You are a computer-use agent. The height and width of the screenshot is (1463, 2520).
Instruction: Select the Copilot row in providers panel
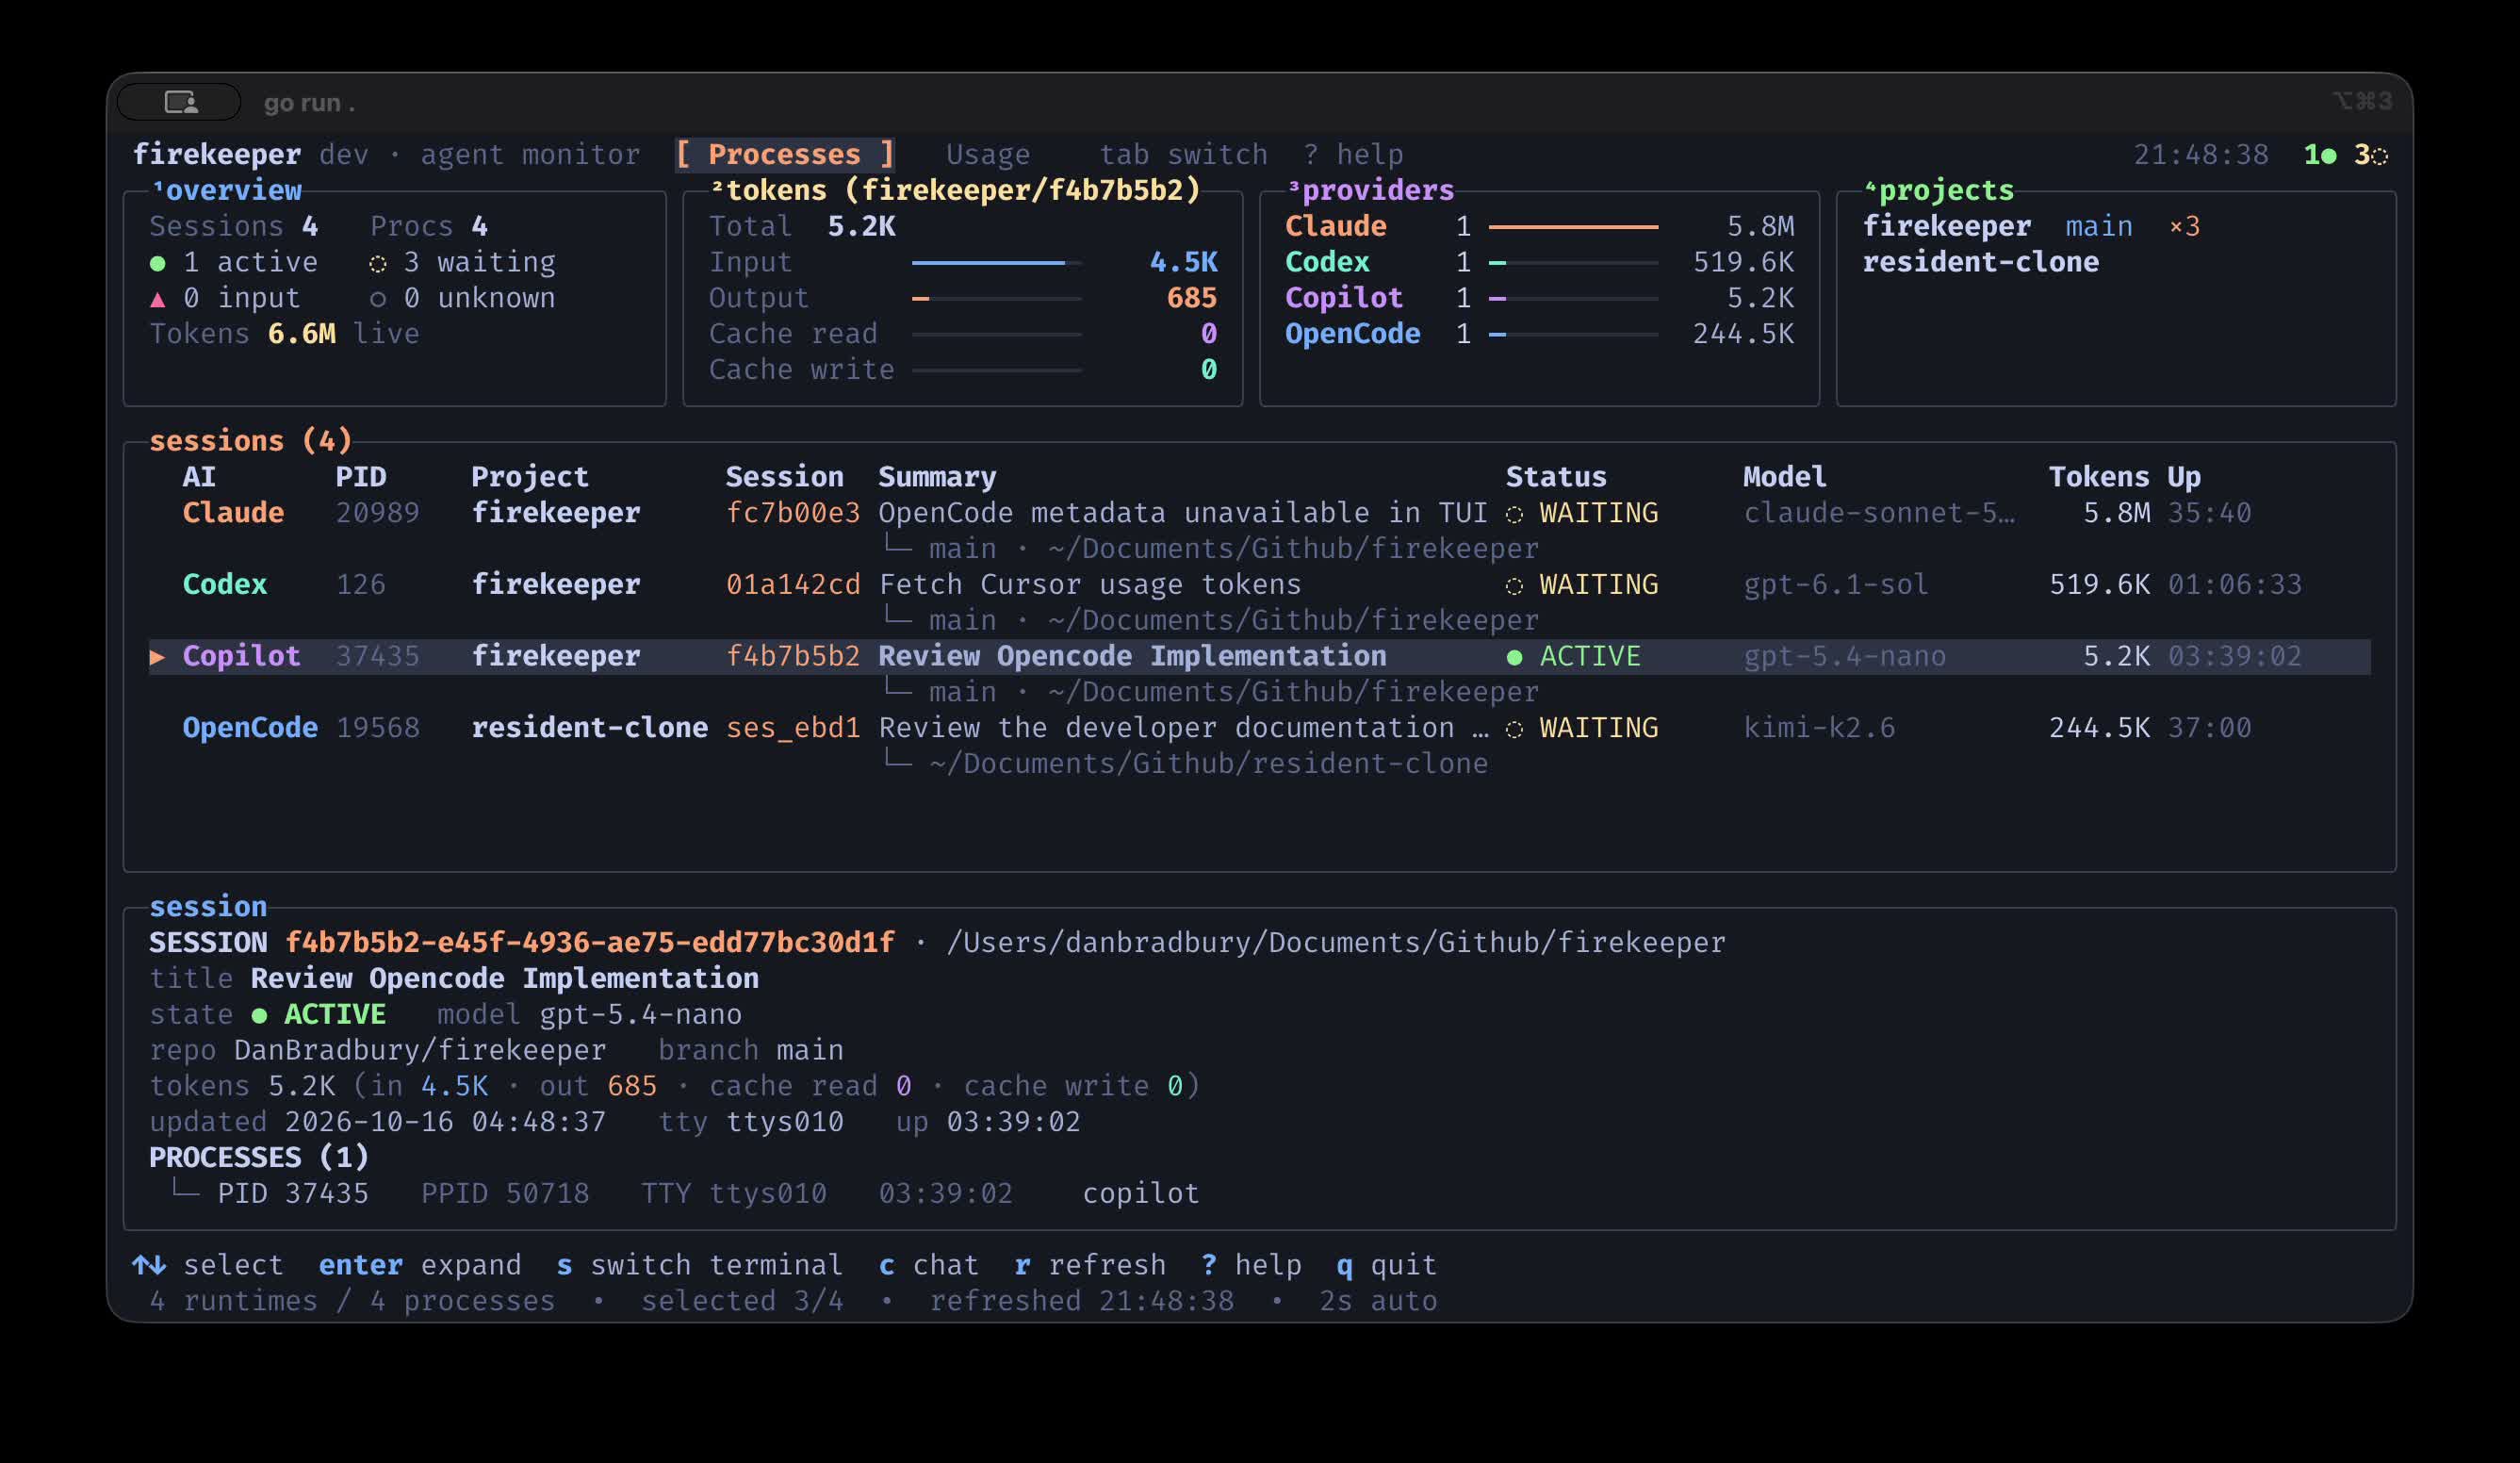pos(1539,298)
